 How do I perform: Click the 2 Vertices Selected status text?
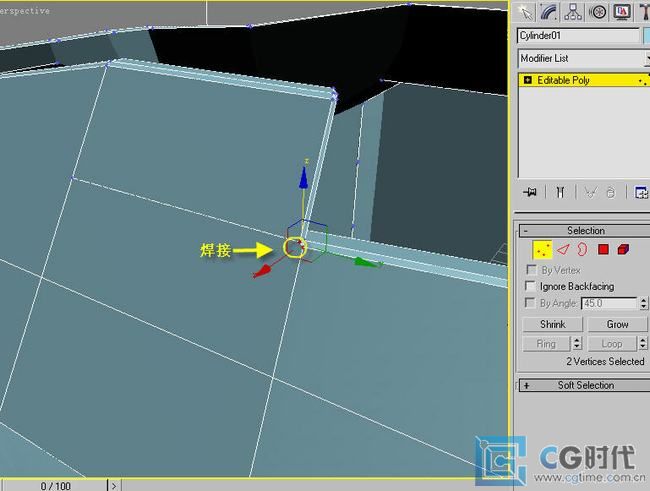click(x=605, y=362)
